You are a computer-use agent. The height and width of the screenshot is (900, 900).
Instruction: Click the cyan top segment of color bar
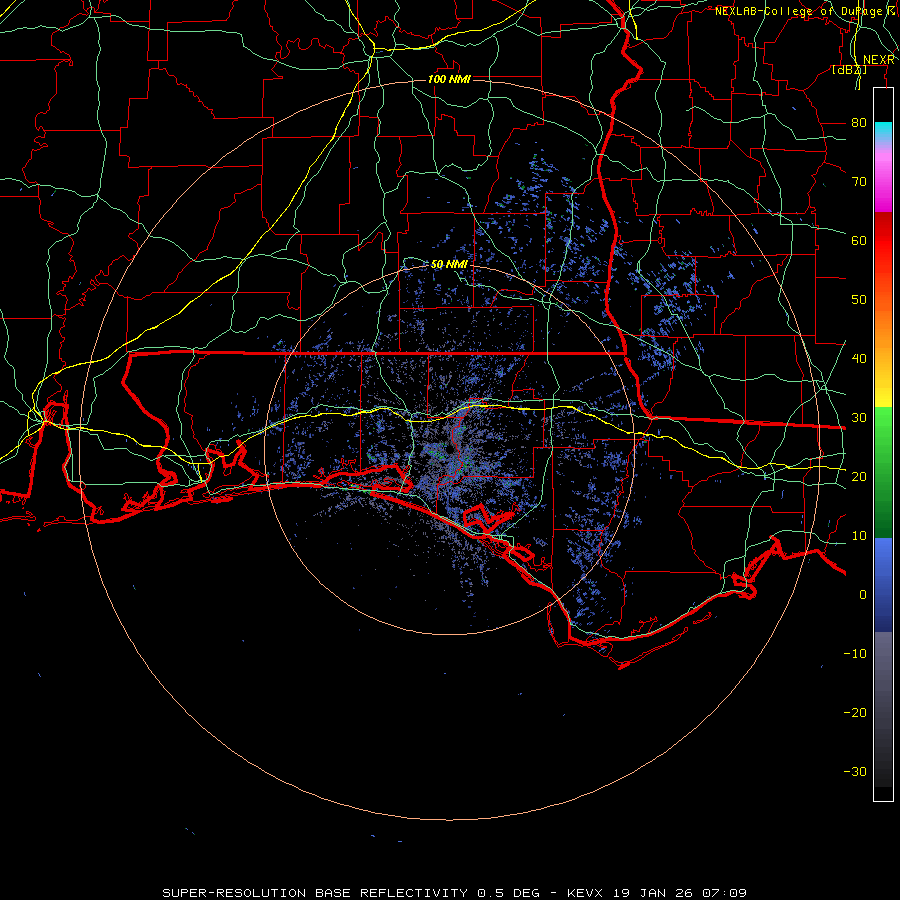883,132
